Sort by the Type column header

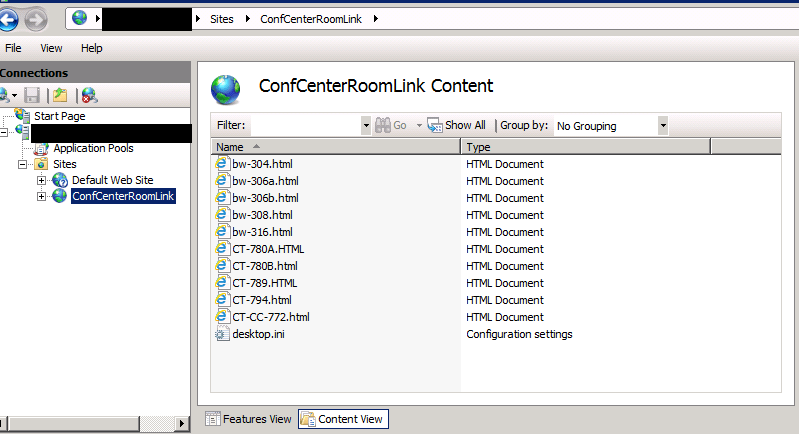click(x=585, y=147)
